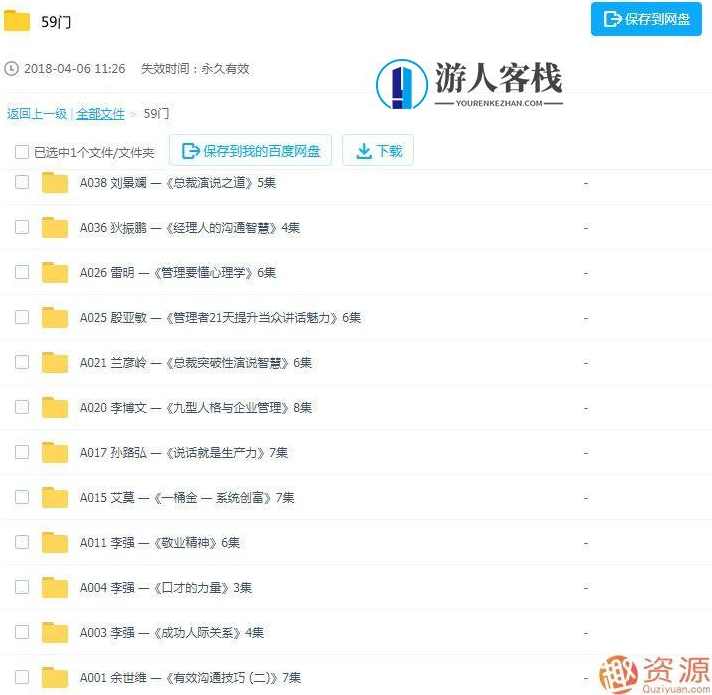Click the folder icon of A038 总裁演说之道
The image size is (712, 695).
click(55, 182)
